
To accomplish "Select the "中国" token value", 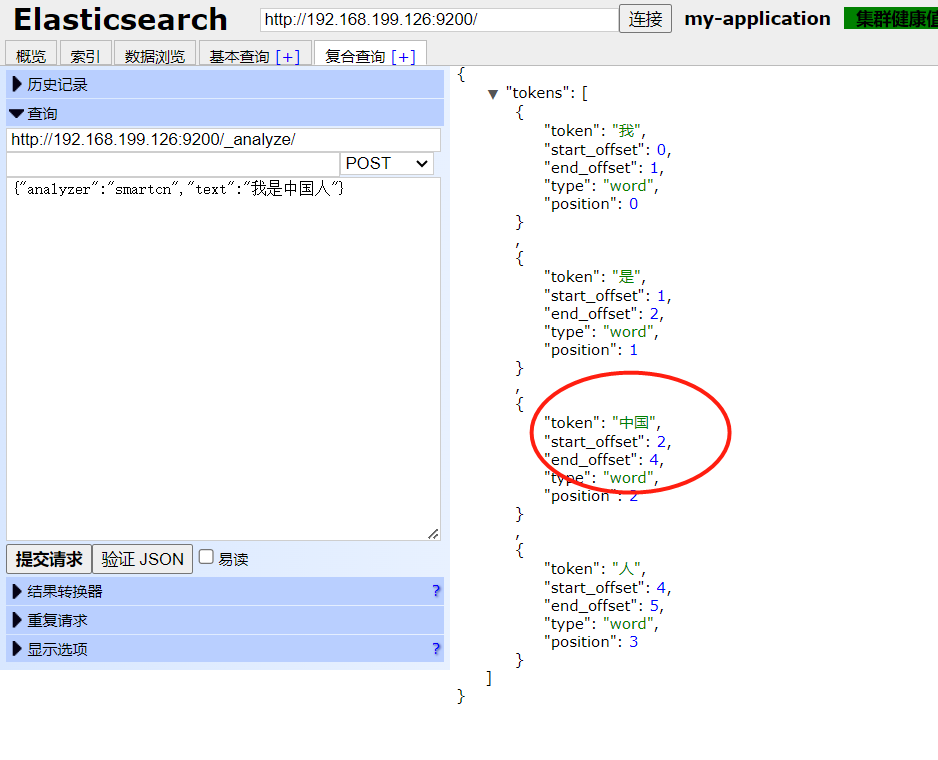I will (x=634, y=422).
